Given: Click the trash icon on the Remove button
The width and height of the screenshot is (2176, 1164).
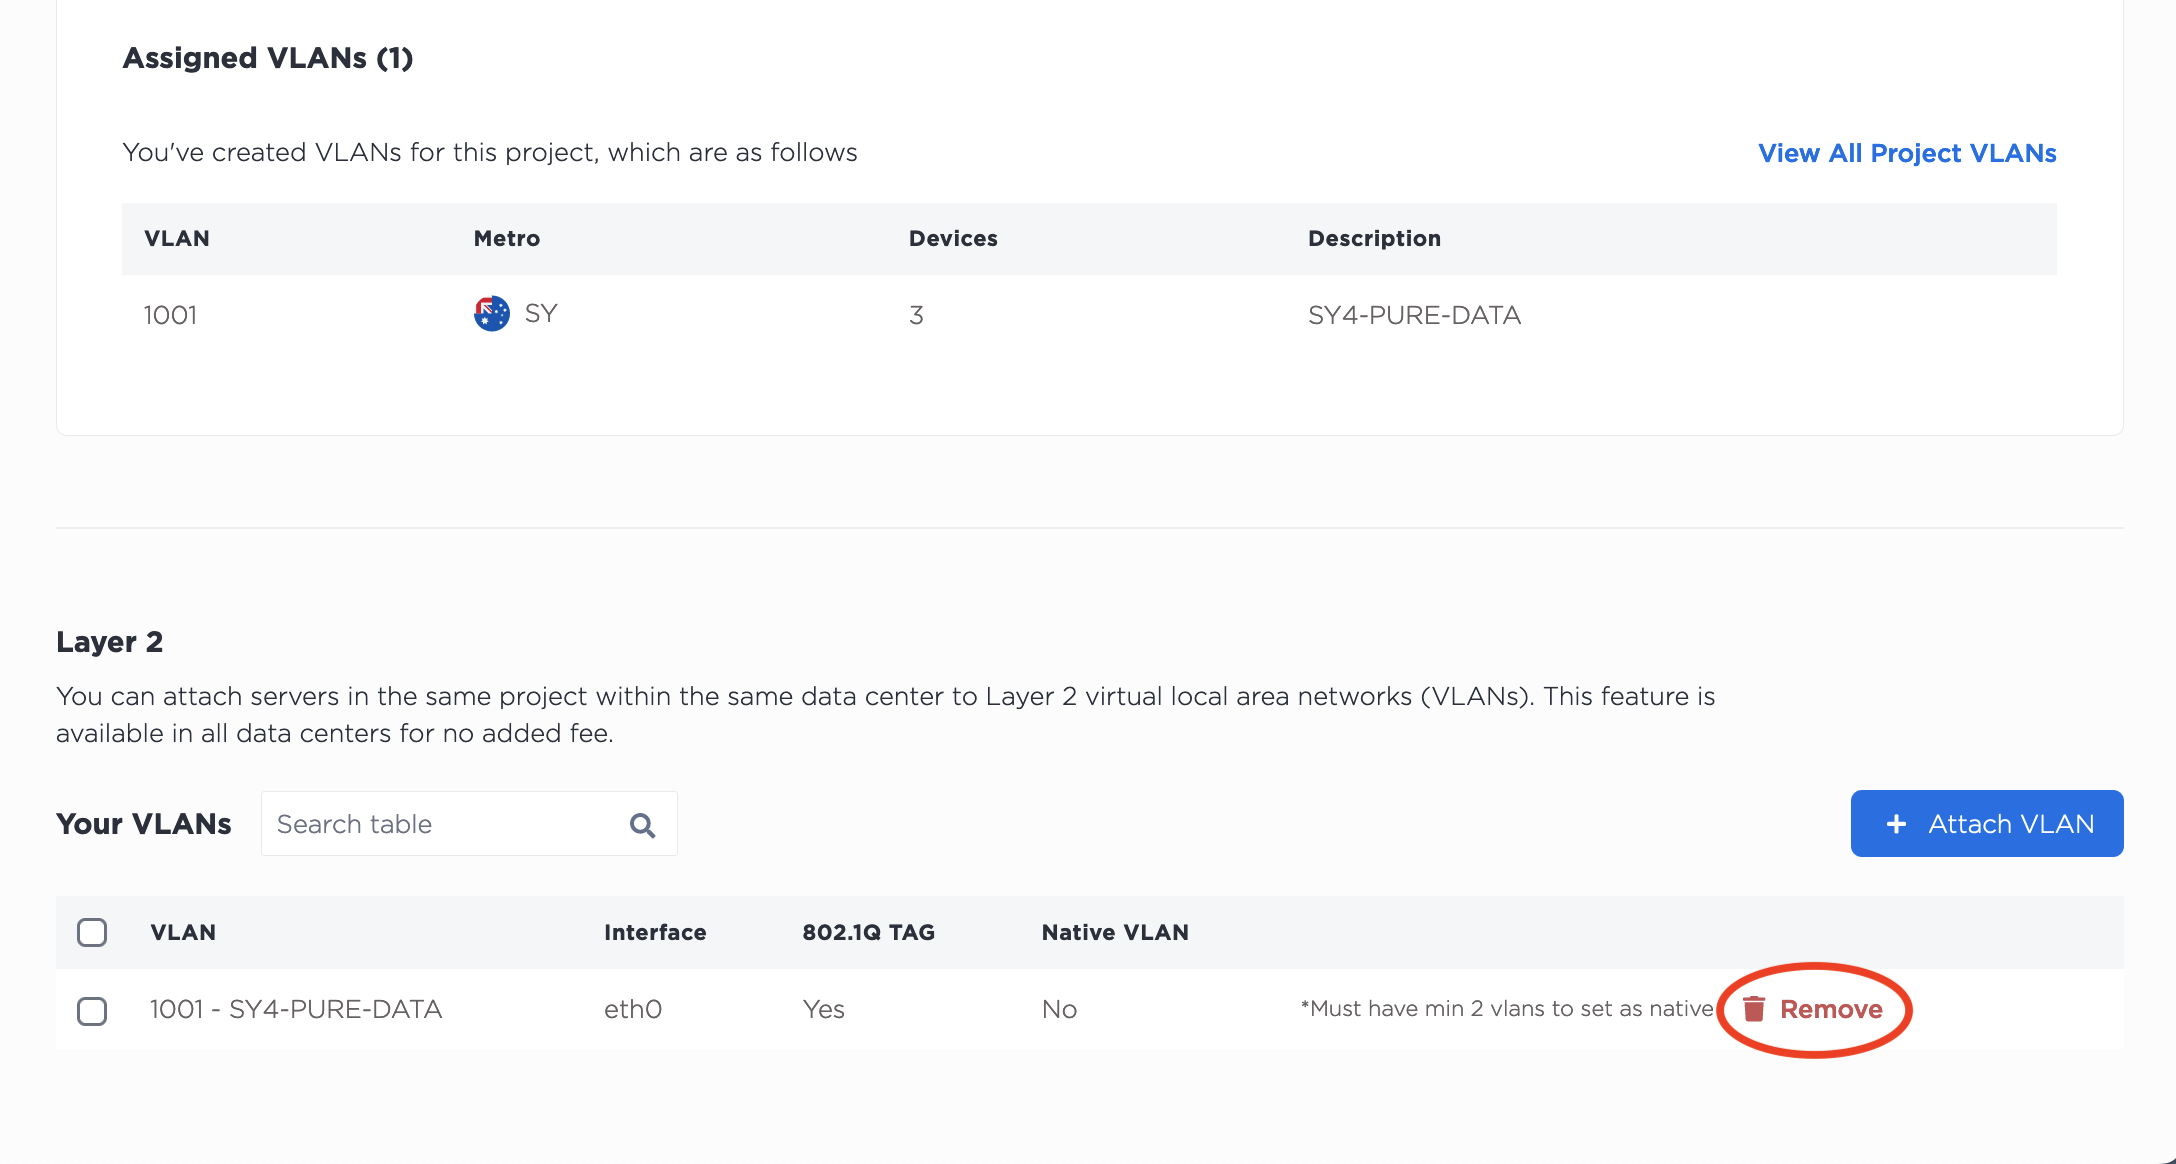Looking at the screenshot, I should click(x=1754, y=1009).
